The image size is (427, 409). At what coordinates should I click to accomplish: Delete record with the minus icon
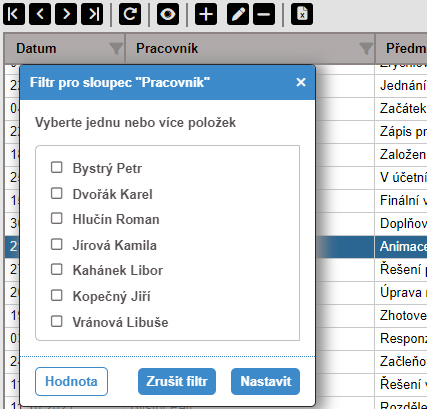coord(264,14)
